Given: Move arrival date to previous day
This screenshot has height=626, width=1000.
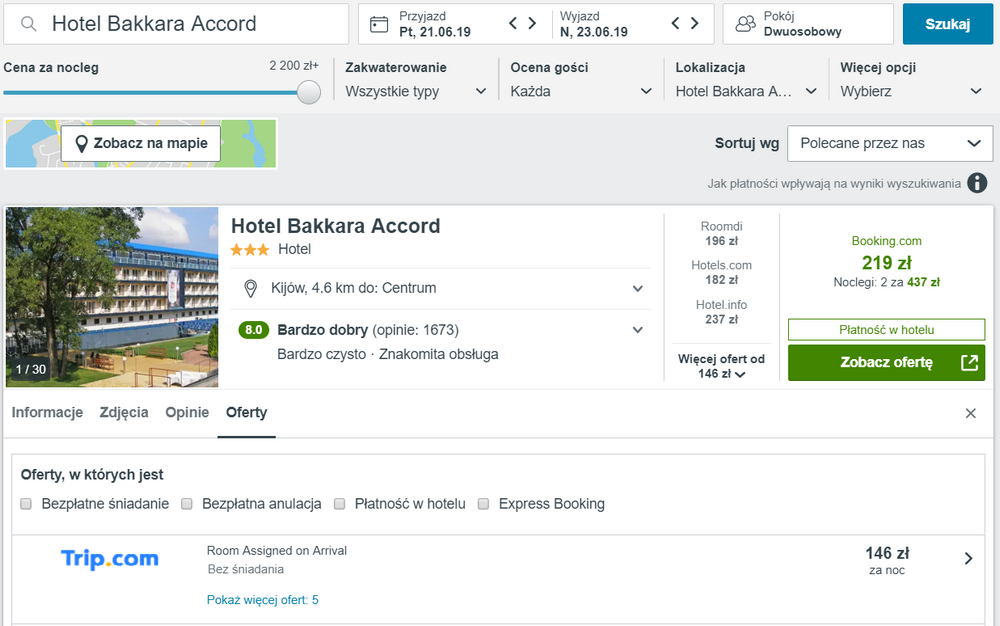Looking at the screenshot, I should [x=513, y=24].
